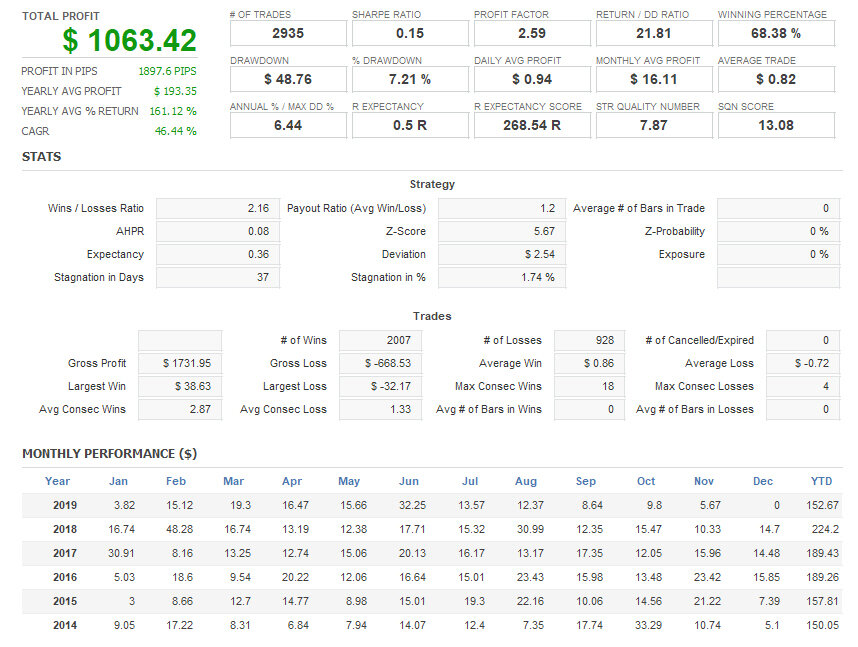Select the Stagnation in Days field 37

tap(218, 278)
